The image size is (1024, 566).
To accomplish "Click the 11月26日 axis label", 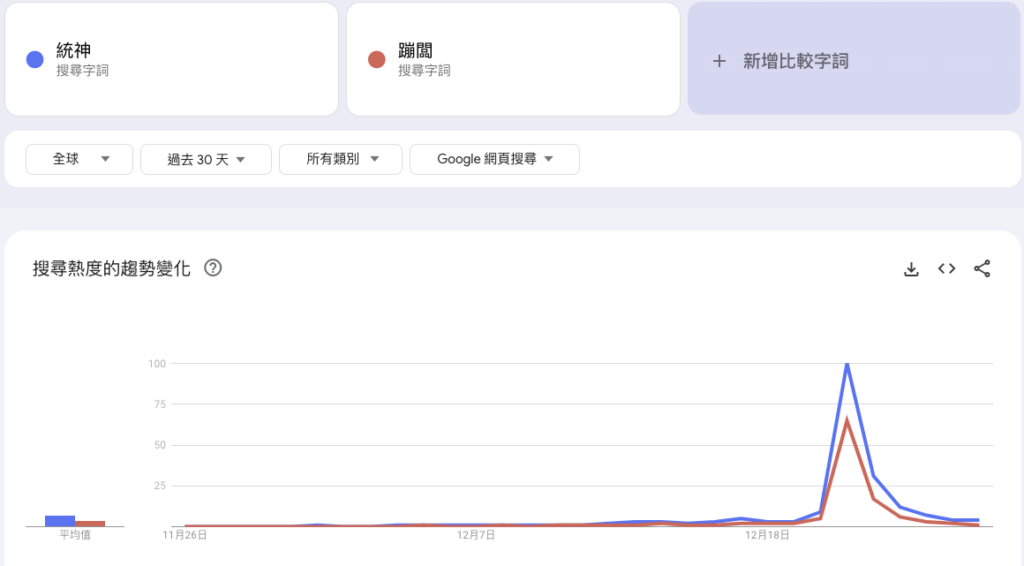I will [x=185, y=535].
